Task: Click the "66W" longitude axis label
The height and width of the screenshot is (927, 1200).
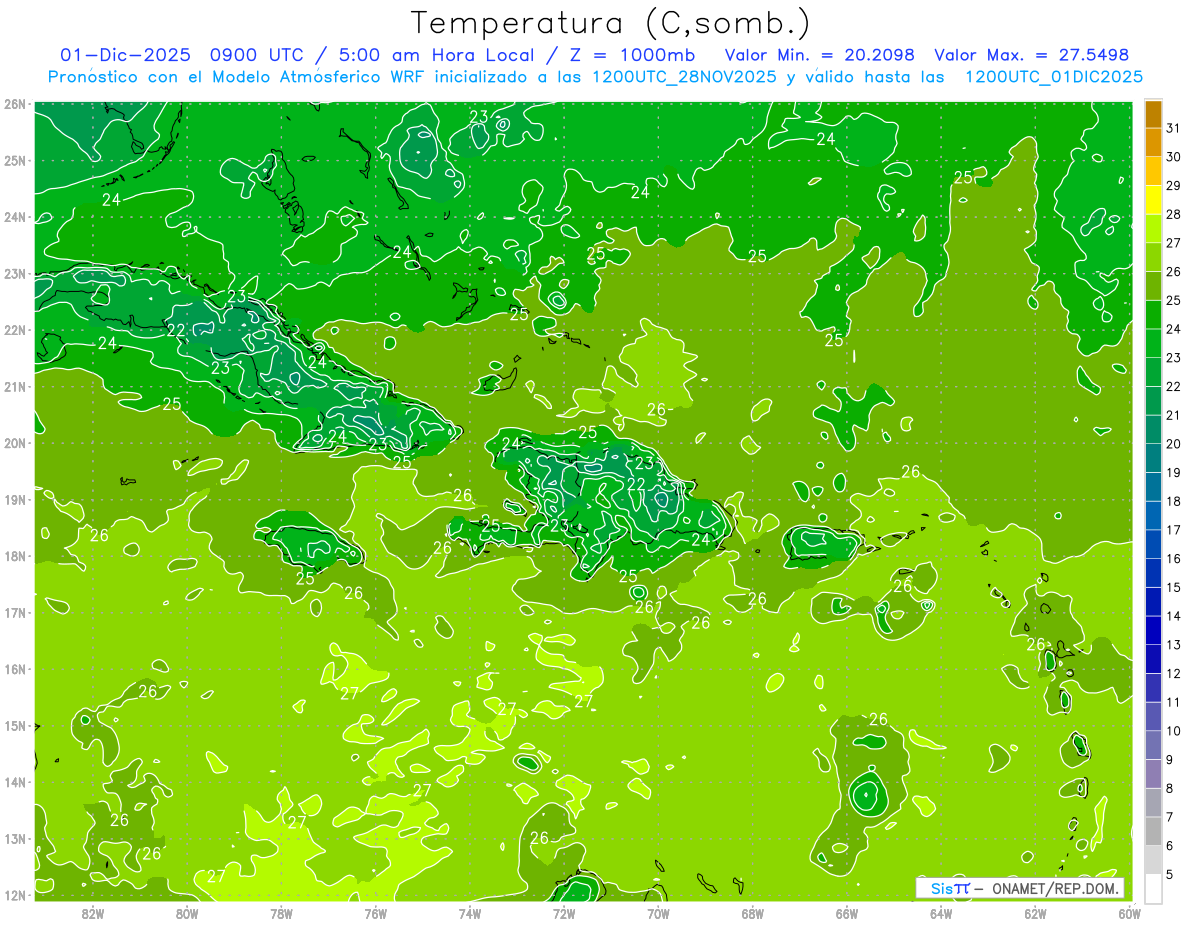Action: coord(847,913)
